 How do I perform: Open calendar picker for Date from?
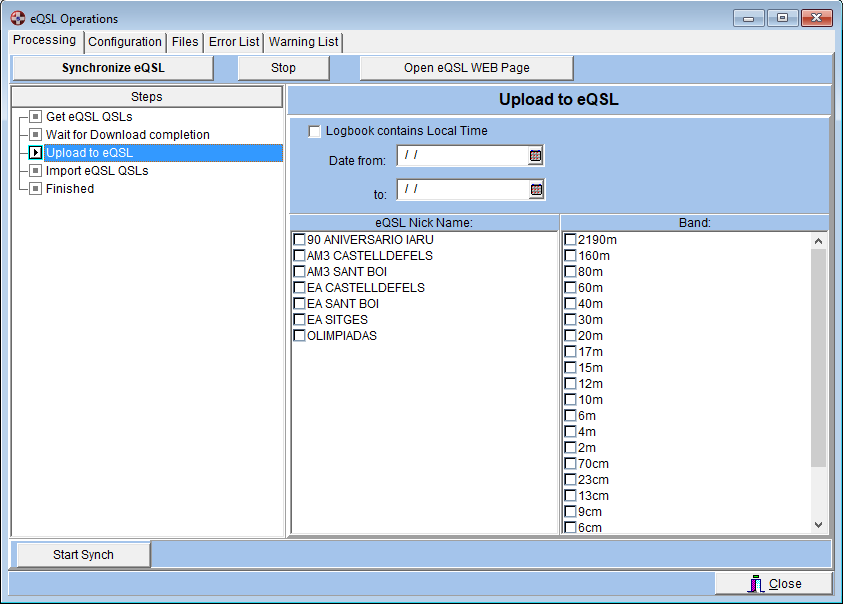click(x=536, y=156)
